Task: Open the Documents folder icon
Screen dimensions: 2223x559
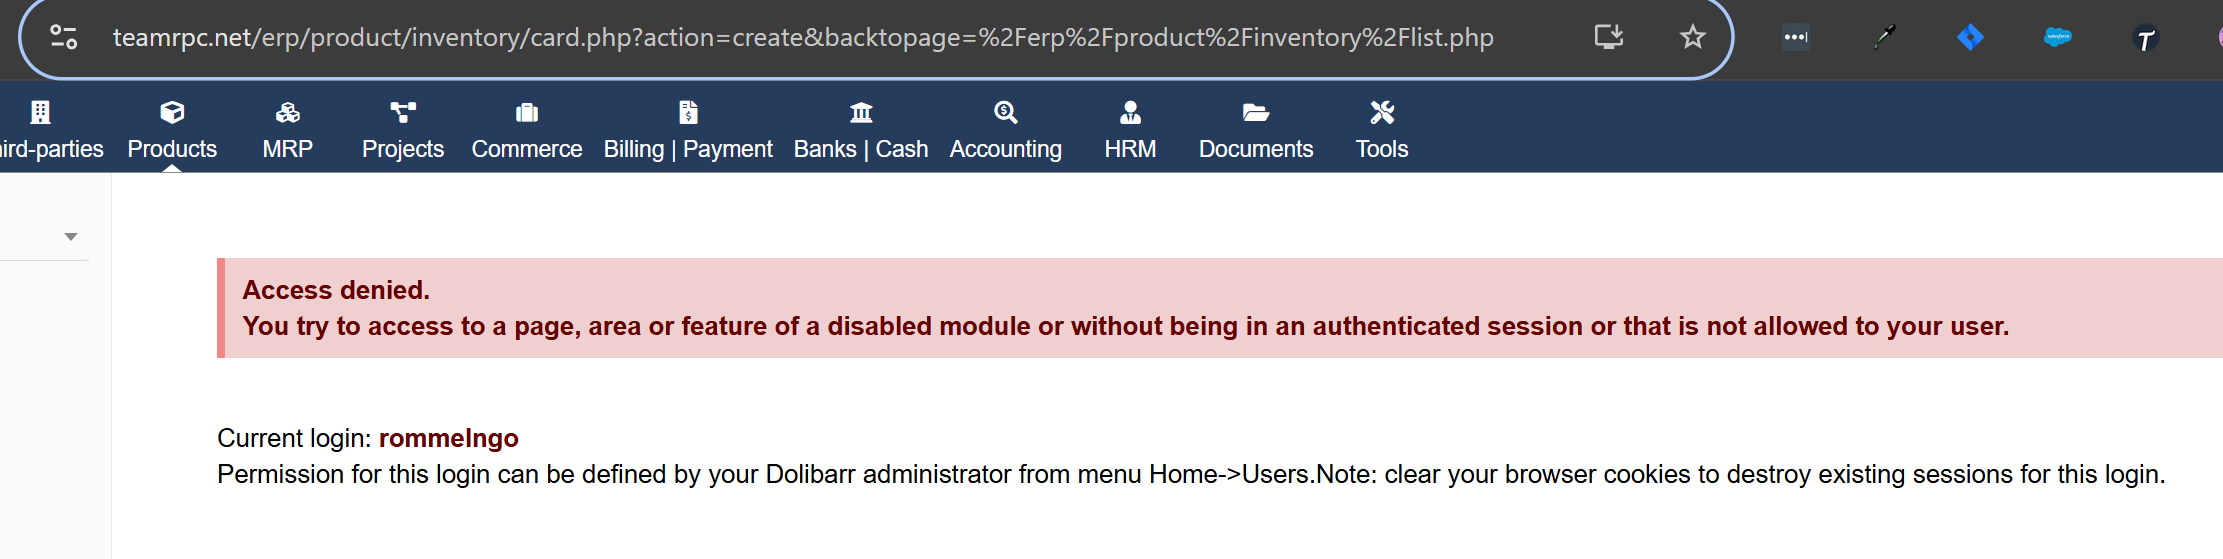Action: [x=1256, y=112]
